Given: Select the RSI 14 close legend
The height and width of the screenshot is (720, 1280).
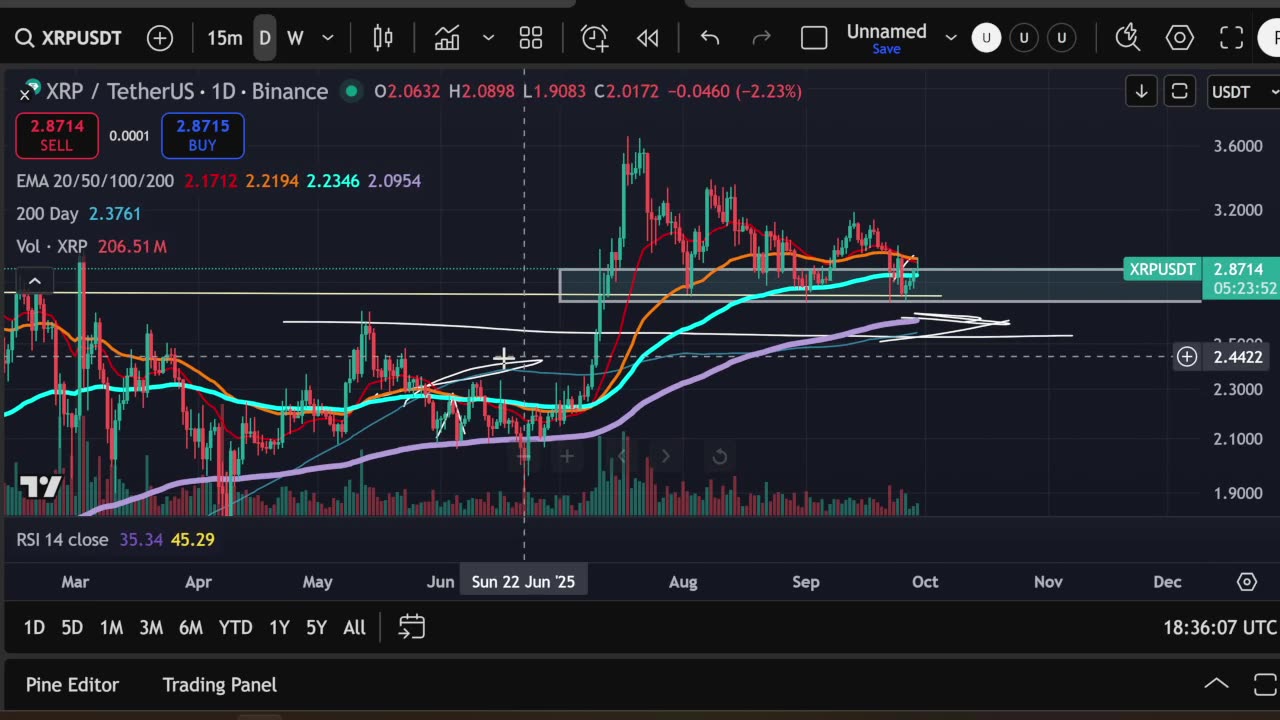Looking at the screenshot, I should [62, 540].
